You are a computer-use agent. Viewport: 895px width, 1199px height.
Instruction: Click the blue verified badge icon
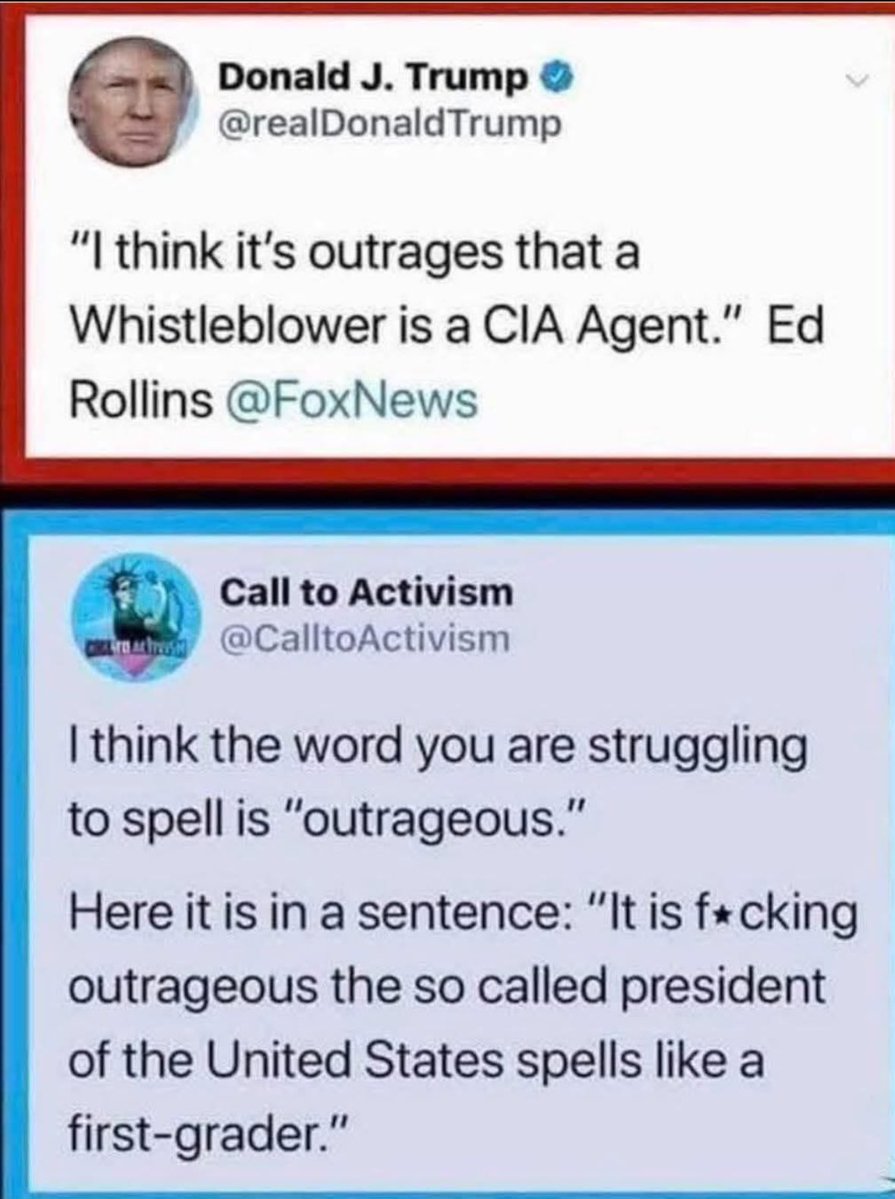pos(554,78)
